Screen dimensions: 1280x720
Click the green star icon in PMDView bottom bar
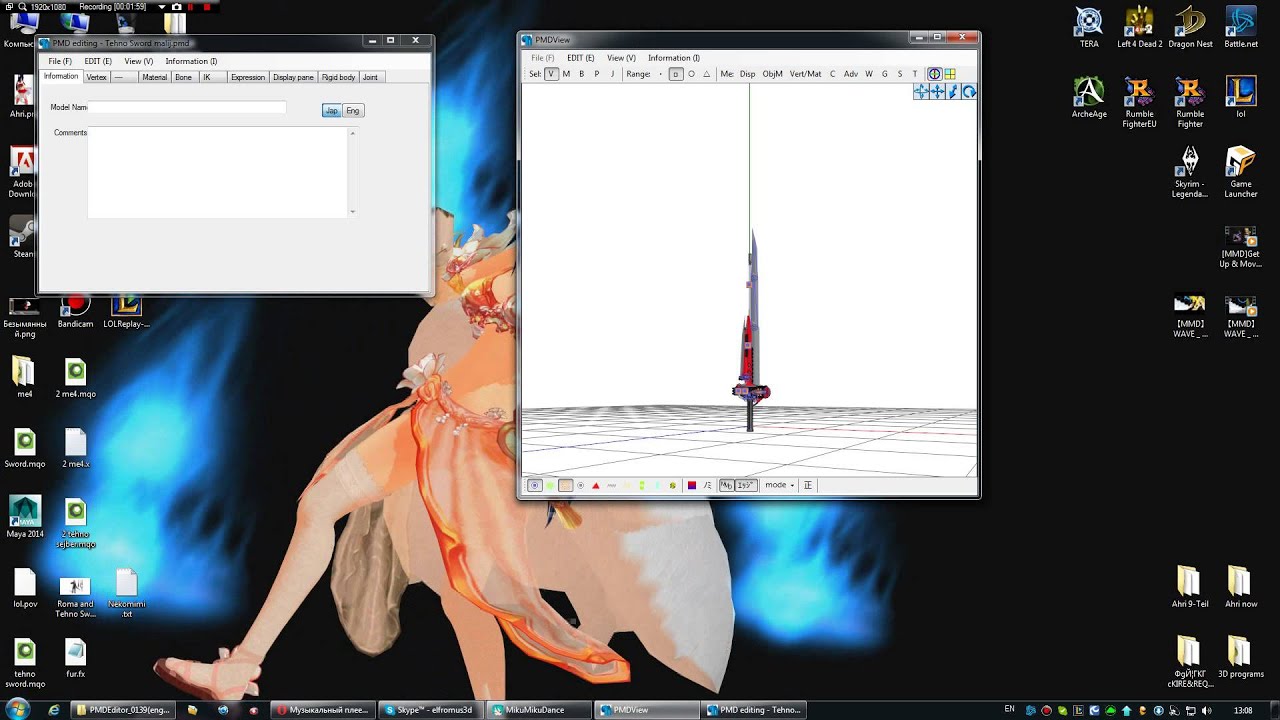550,486
